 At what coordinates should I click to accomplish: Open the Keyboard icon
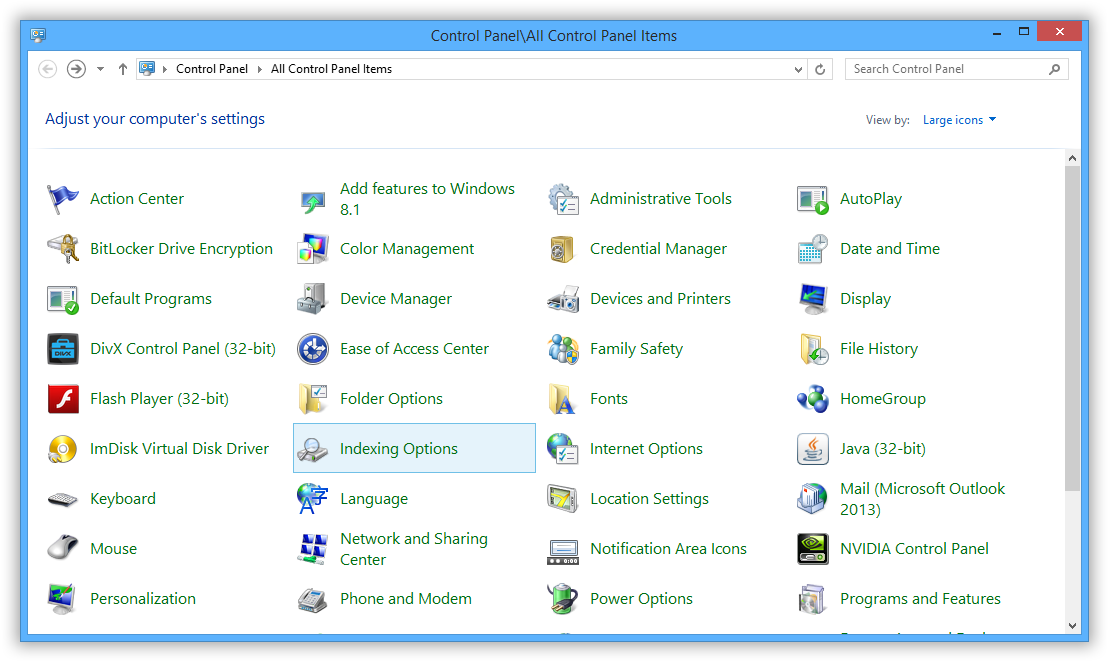pyautogui.click(x=62, y=500)
